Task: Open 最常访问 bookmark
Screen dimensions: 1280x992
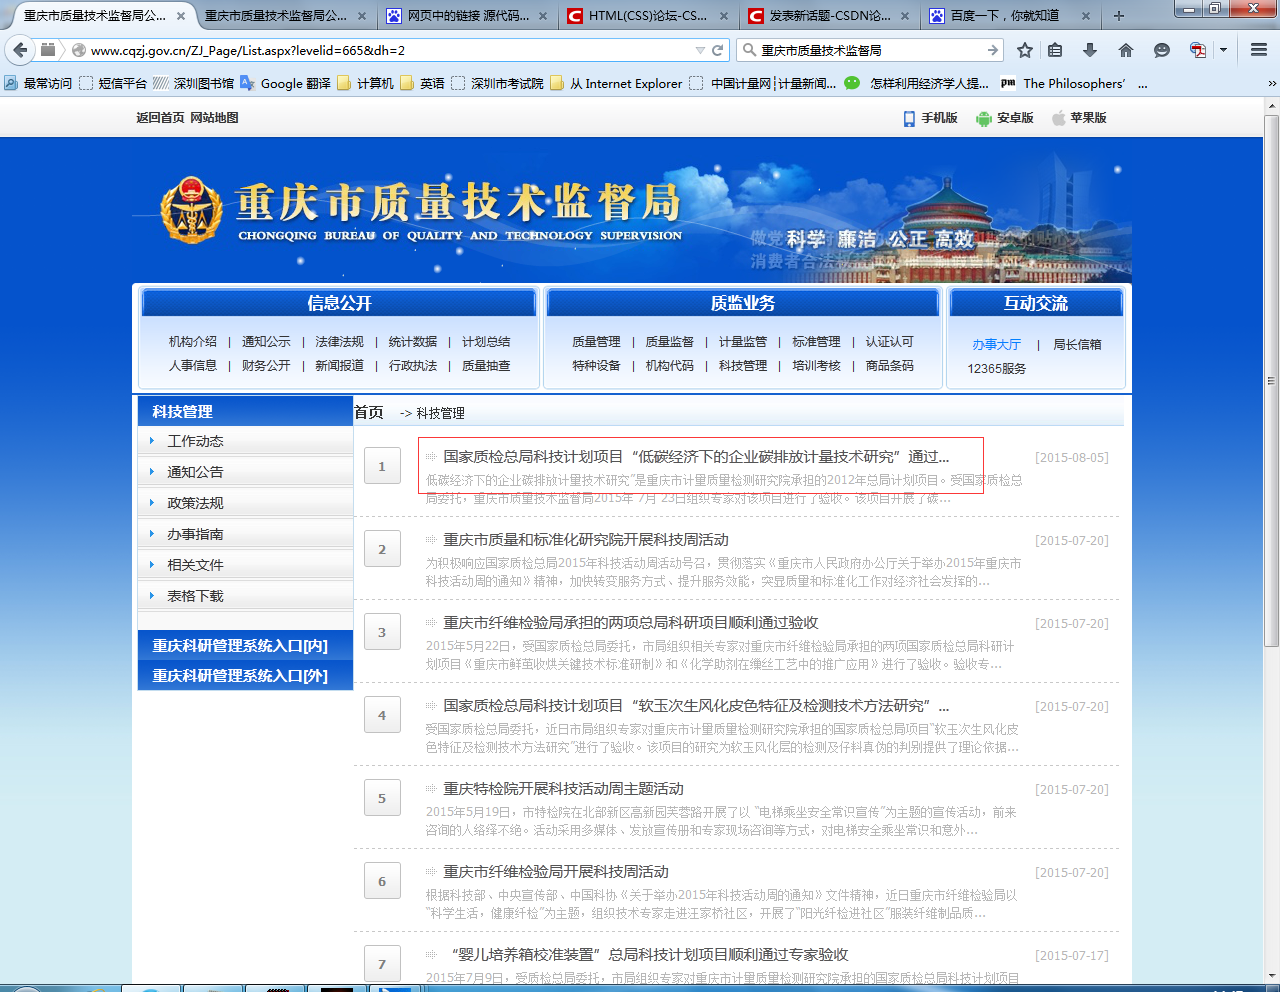Action: click(x=38, y=84)
